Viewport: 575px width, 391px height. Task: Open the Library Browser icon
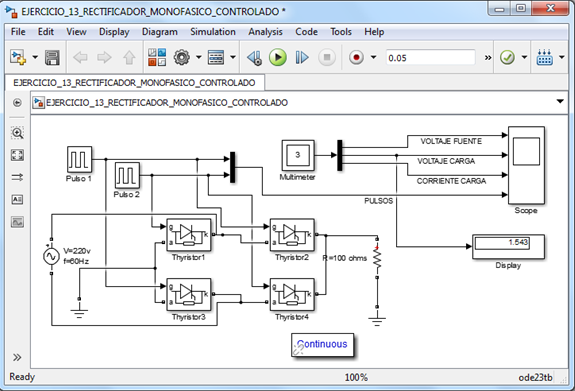click(x=157, y=57)
